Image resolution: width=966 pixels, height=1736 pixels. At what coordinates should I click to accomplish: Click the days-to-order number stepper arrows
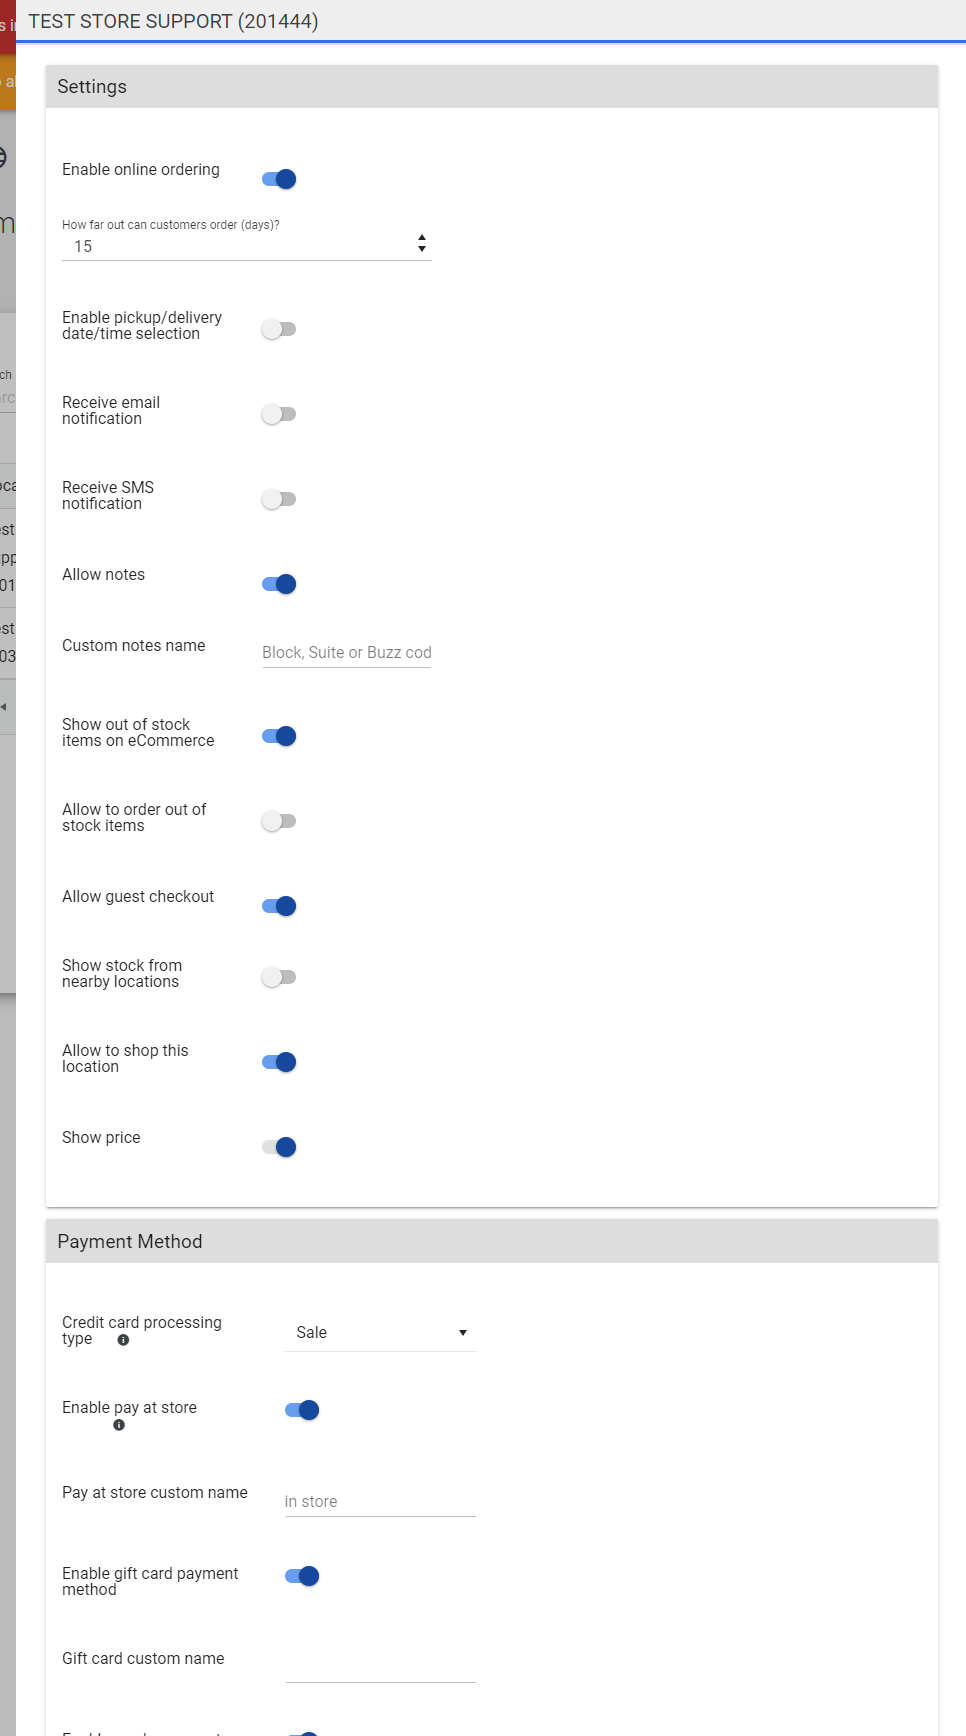coord(422,243)
